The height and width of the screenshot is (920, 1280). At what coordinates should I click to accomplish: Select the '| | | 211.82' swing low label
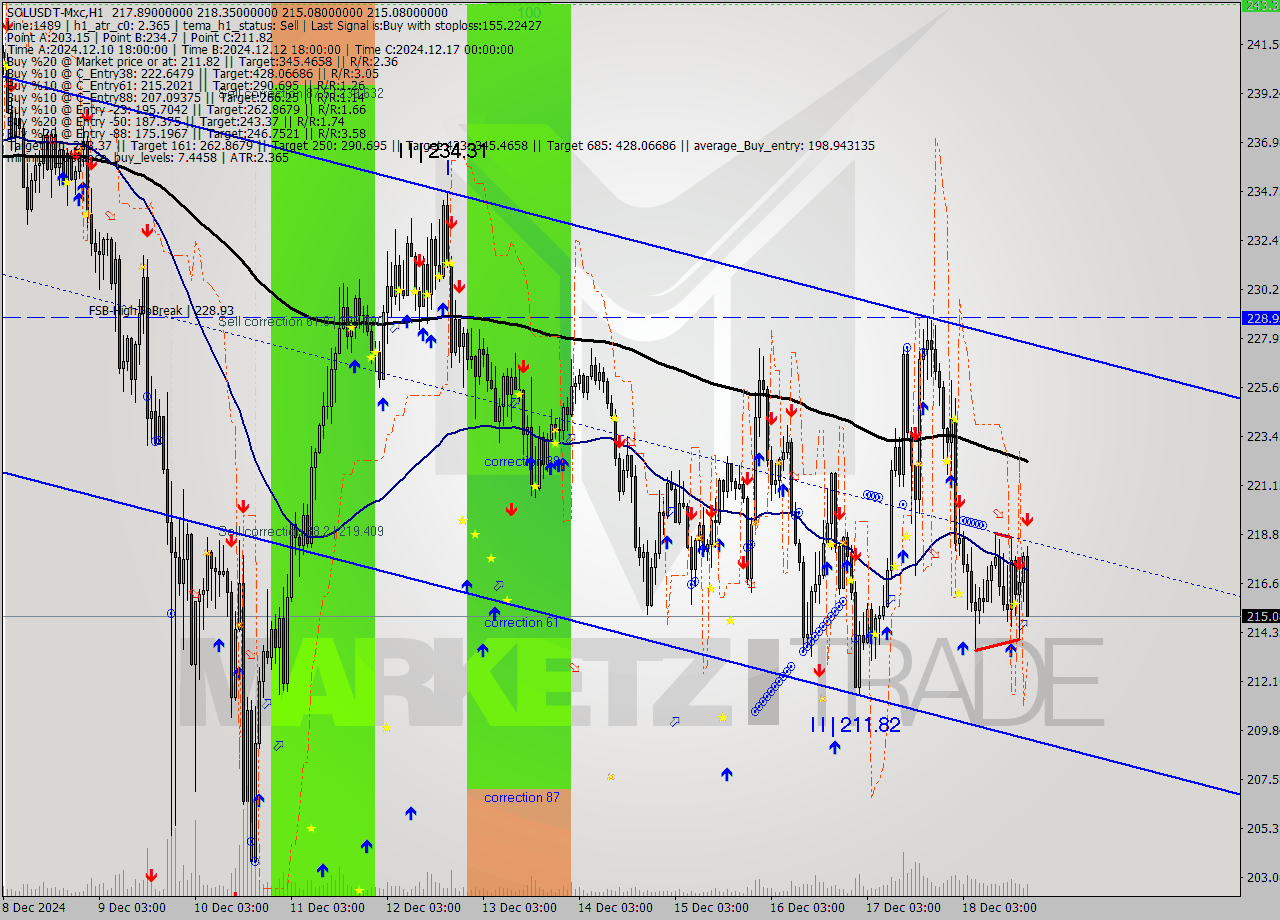tap(855, 724)
